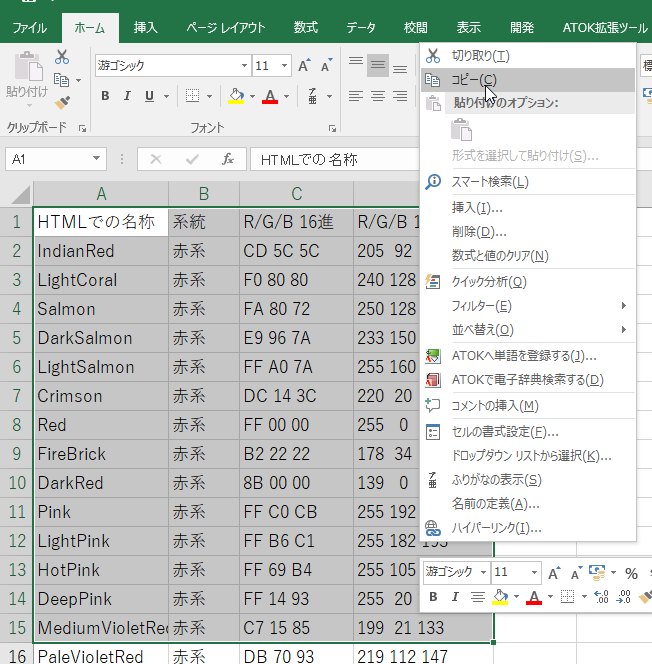The width and height of the screenshot is (652, 664).
Task: Click the Increase Font Size icon in ribbon
Action: [304, 66]
